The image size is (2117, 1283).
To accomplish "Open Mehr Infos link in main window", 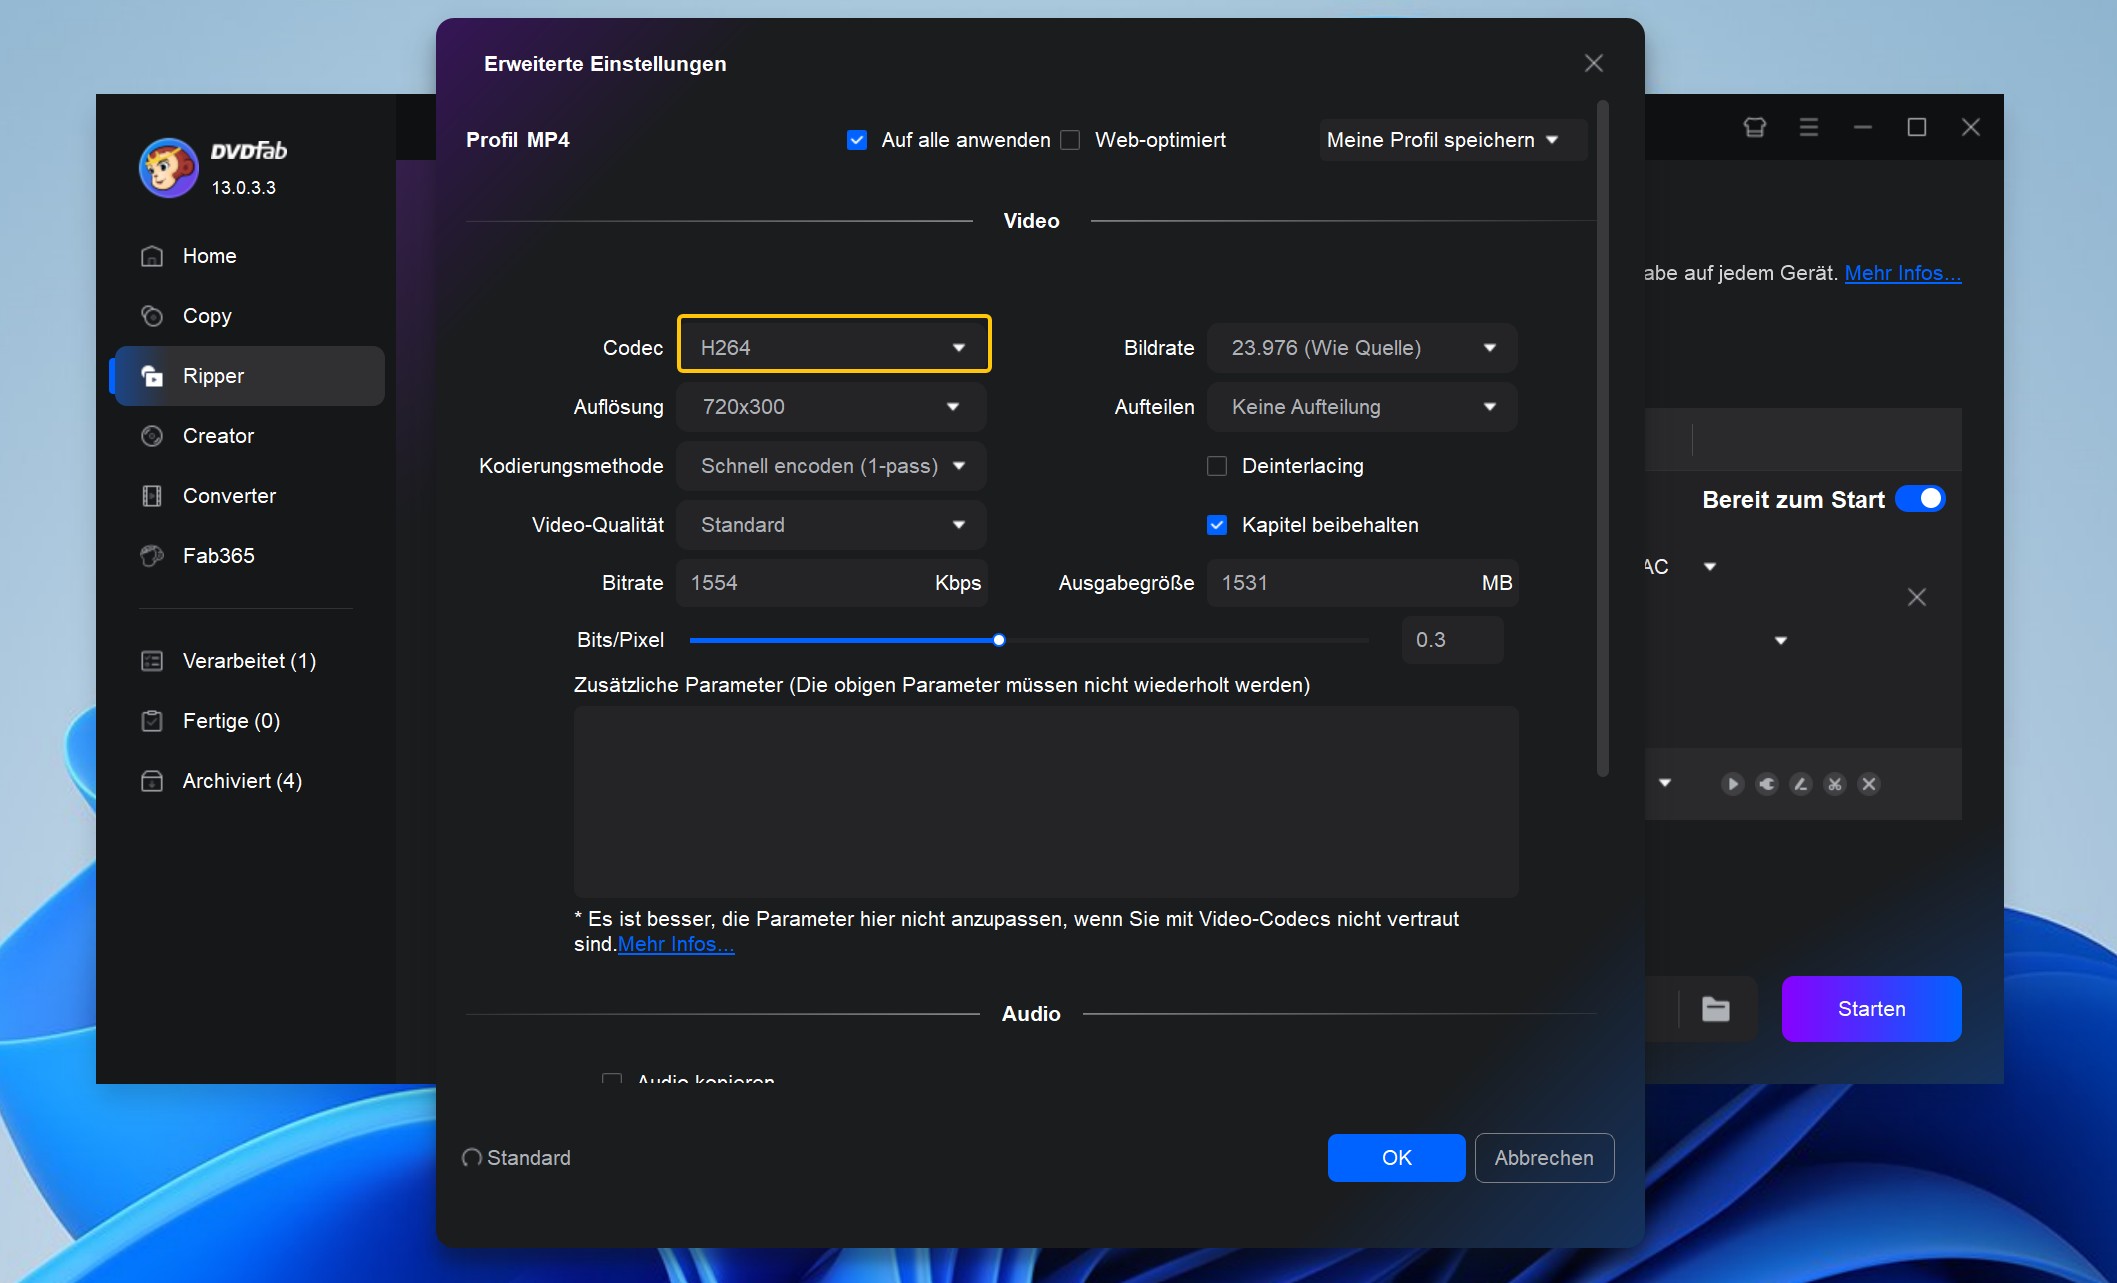I will 1903,273.
